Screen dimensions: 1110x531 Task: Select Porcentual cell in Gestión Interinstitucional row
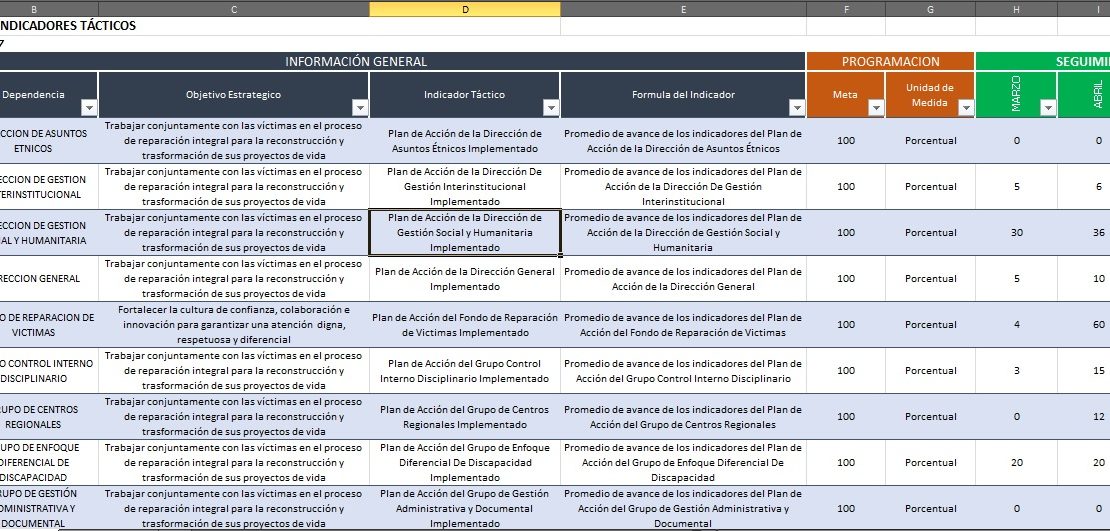pos(930,187)
